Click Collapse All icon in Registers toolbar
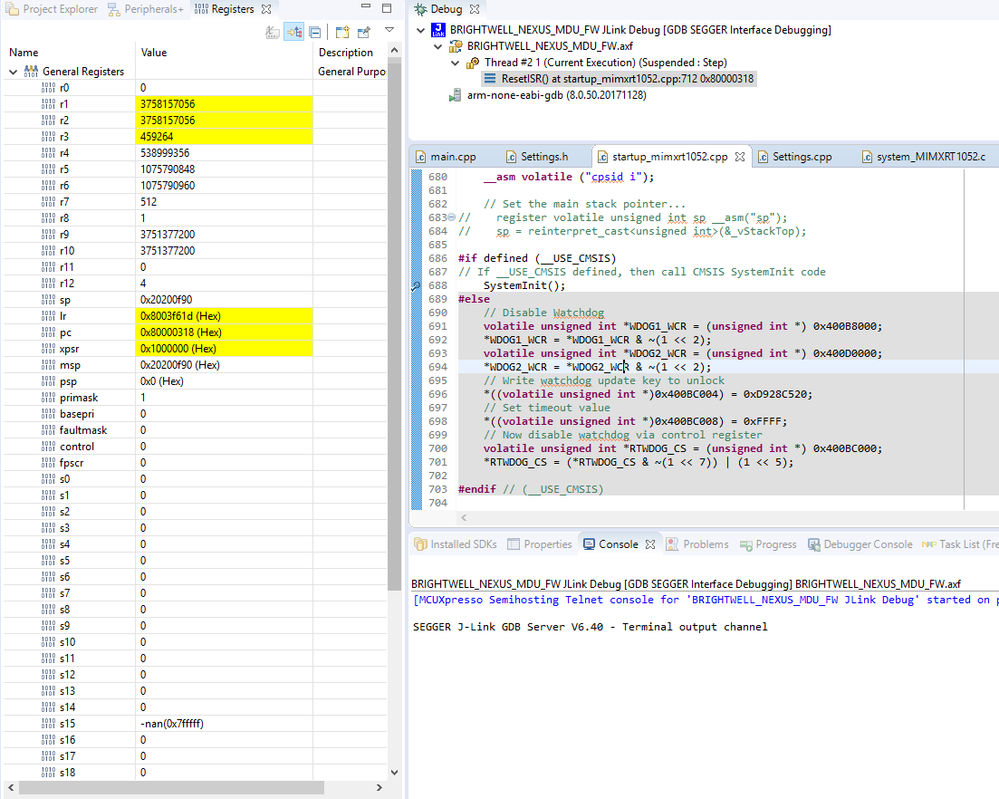The height and width of the screenshot is (799, 999). pyautogui.click(x=316, y=32)
